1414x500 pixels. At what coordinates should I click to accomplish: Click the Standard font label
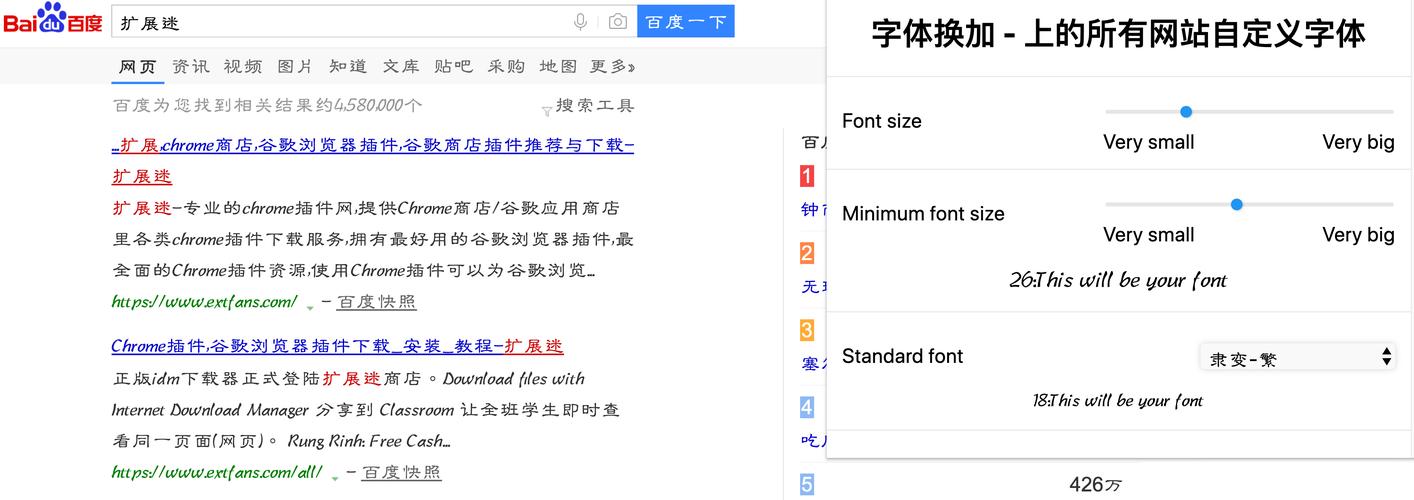coord(903,356)
